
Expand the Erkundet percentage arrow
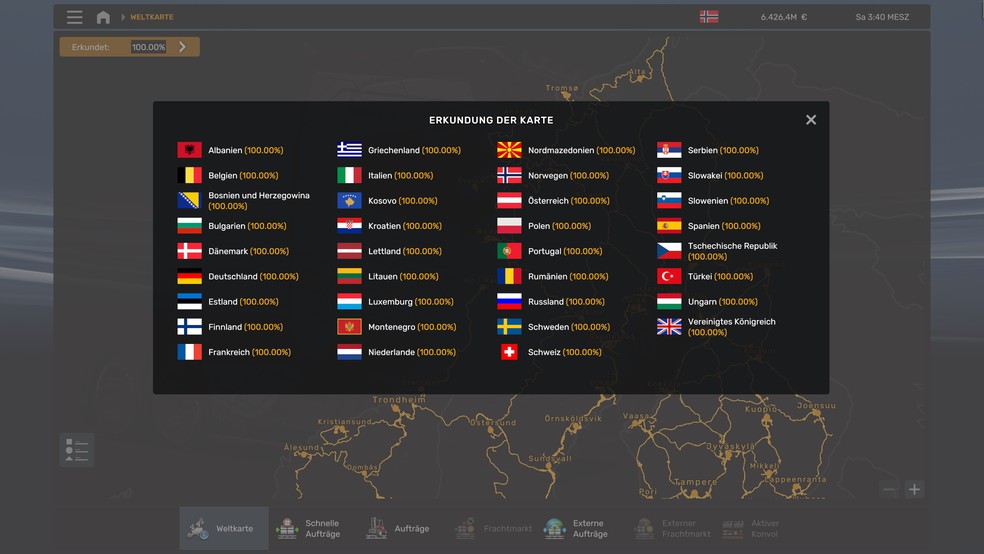(x=183, y=47)
